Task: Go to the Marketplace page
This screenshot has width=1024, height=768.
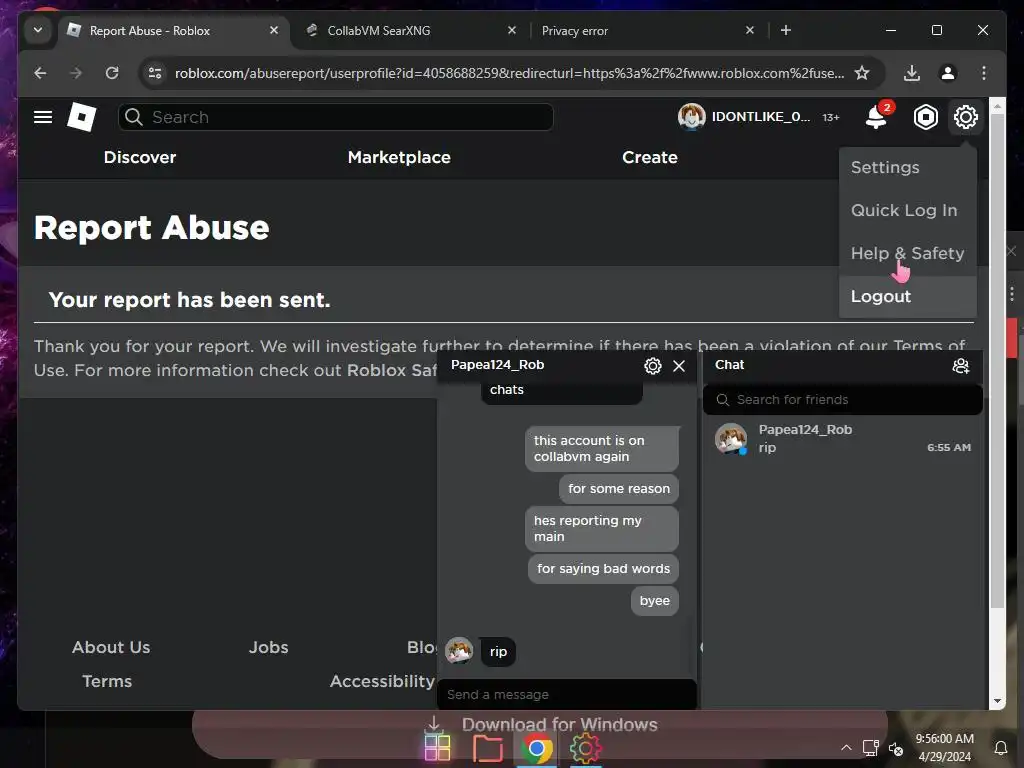Action: click(399, 157)
